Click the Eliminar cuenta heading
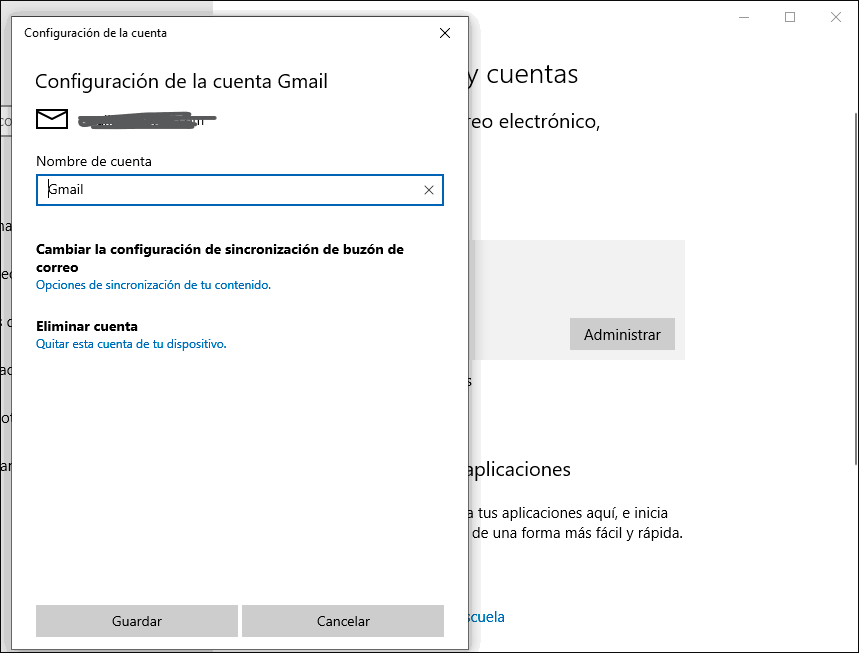The height and width of the screenshot is (653, 859). pyautogui.click(x=87, y=326)
